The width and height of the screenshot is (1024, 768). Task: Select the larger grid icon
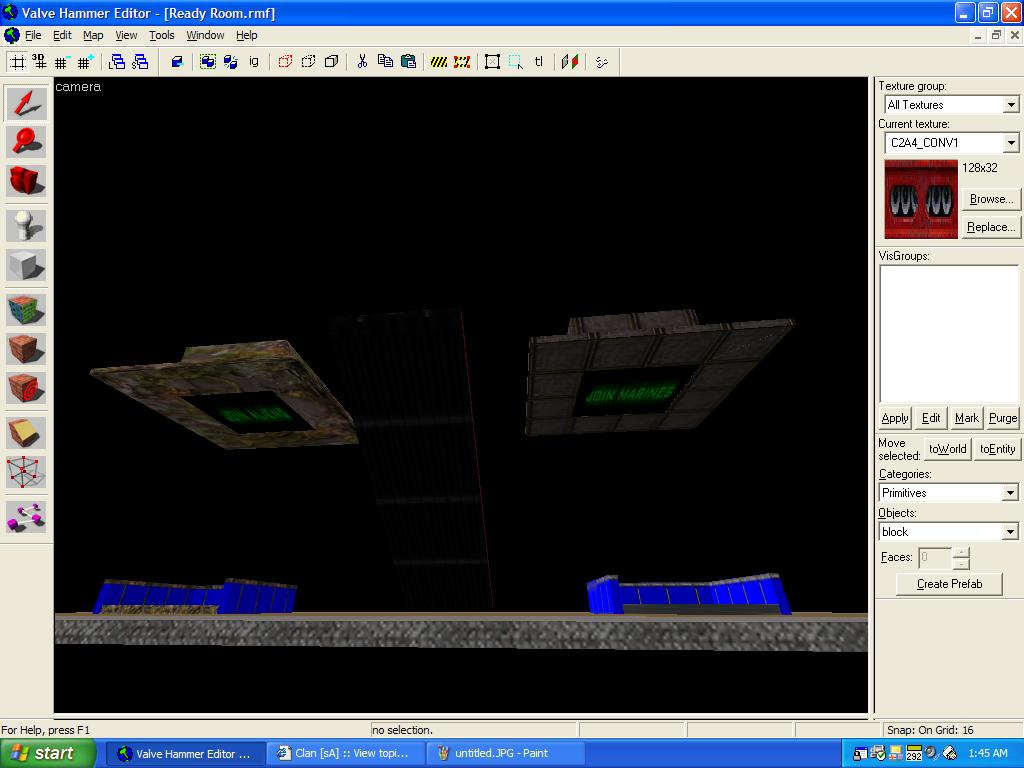(85, 62)
